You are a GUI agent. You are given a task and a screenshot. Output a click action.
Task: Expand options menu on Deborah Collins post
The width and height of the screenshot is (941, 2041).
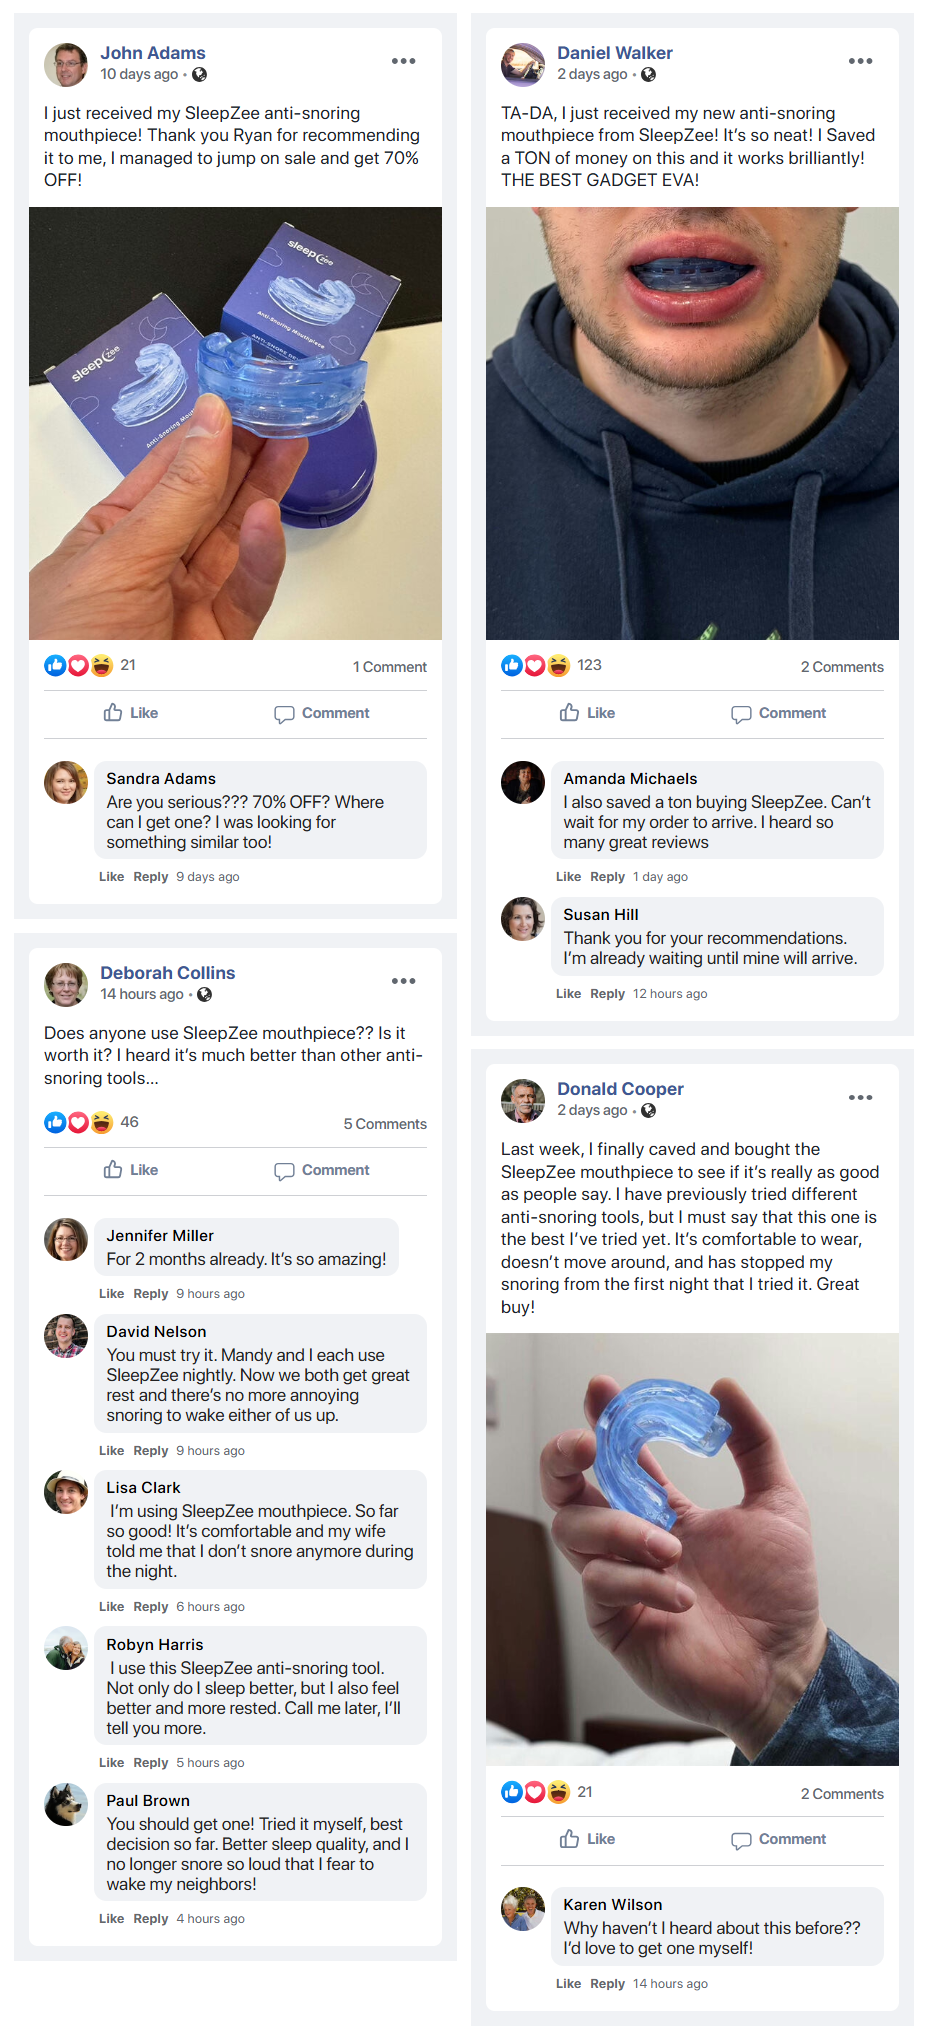403,981
